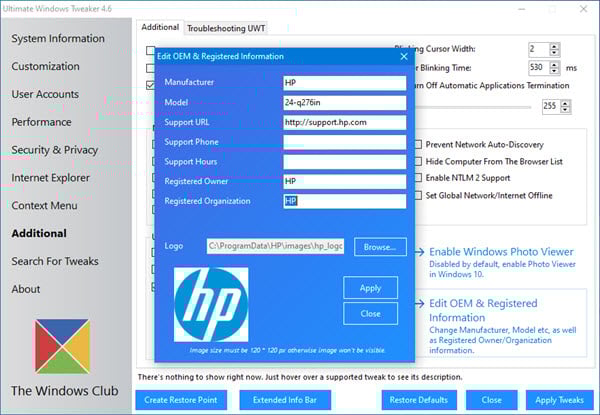
Task: Click the Support Phone input field
Action: click(344, 142)
